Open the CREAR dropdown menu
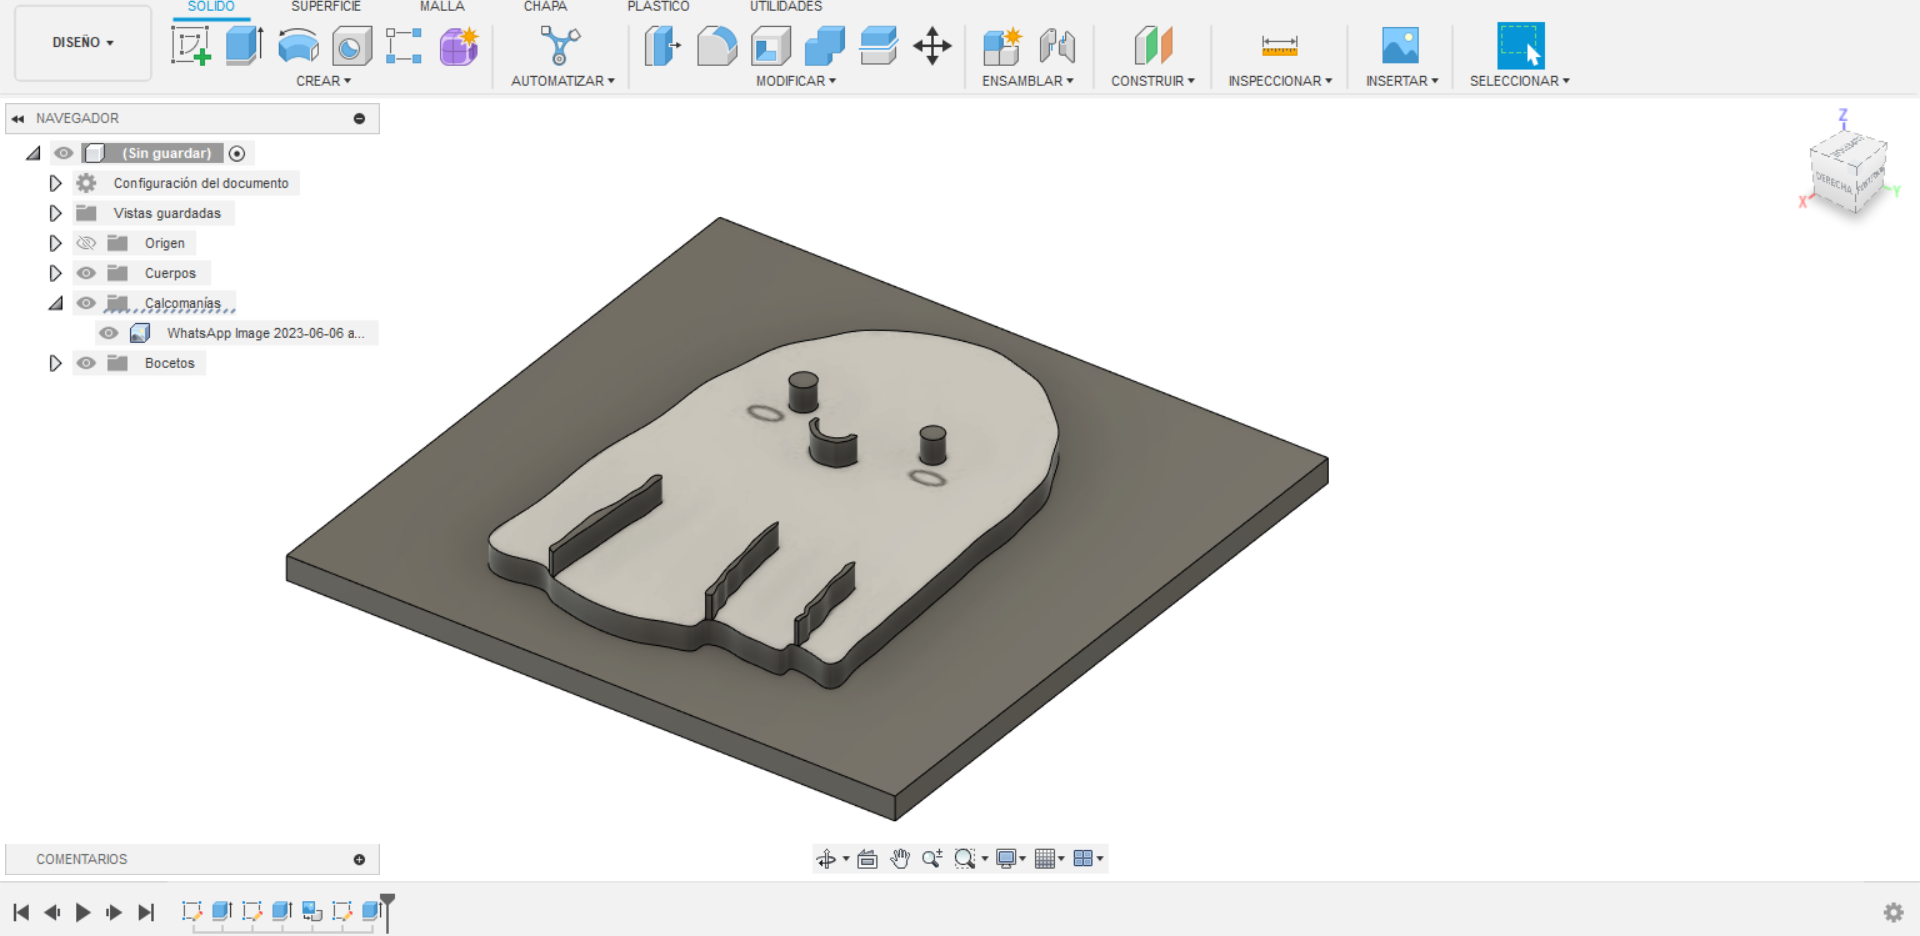The image size is (1920, 936). click(x=323, y=81)
